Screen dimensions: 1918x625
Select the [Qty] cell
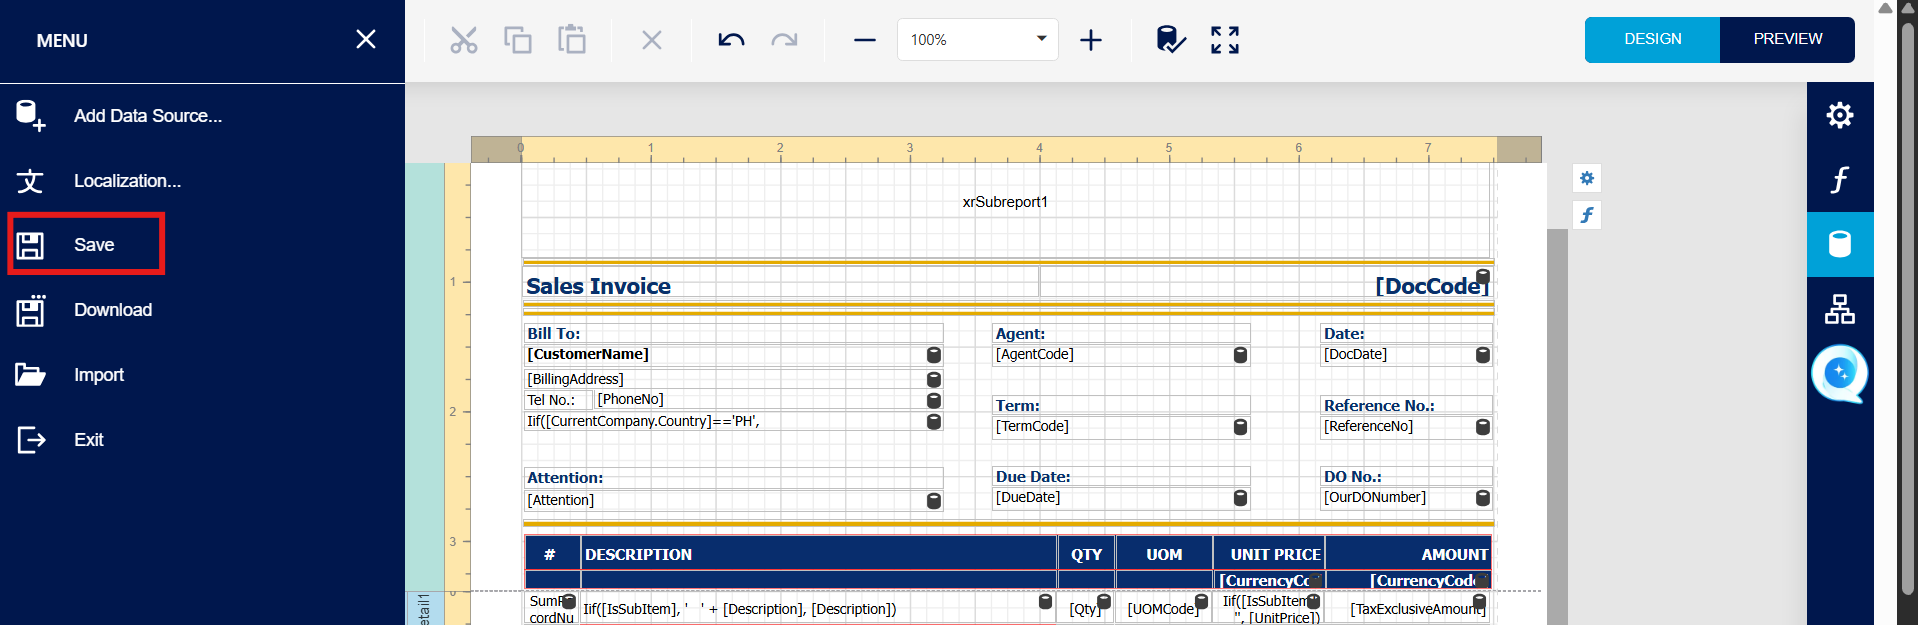point(1087,609)
